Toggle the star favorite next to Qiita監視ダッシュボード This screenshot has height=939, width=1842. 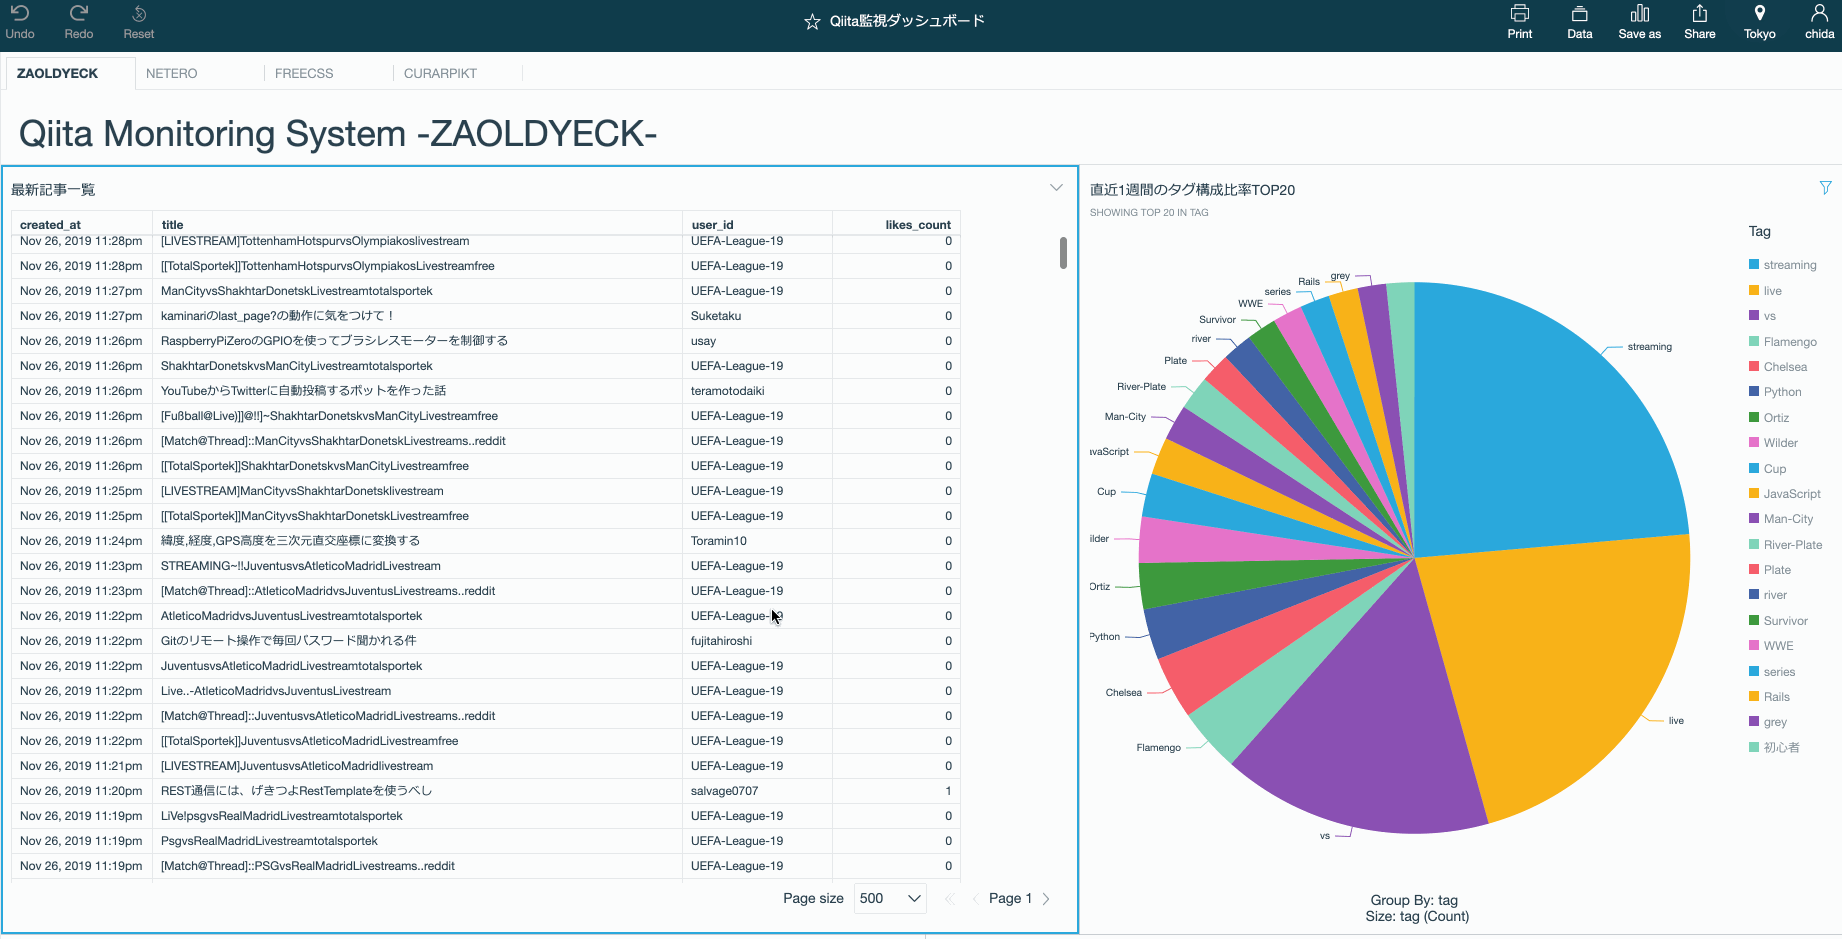[812, 19]
